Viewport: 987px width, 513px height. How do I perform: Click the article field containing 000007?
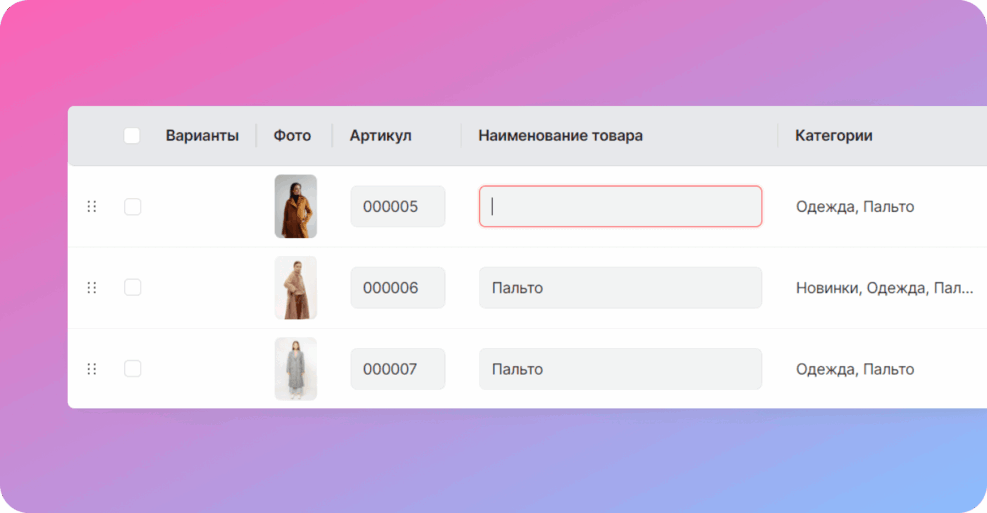(x=397, y=369)
